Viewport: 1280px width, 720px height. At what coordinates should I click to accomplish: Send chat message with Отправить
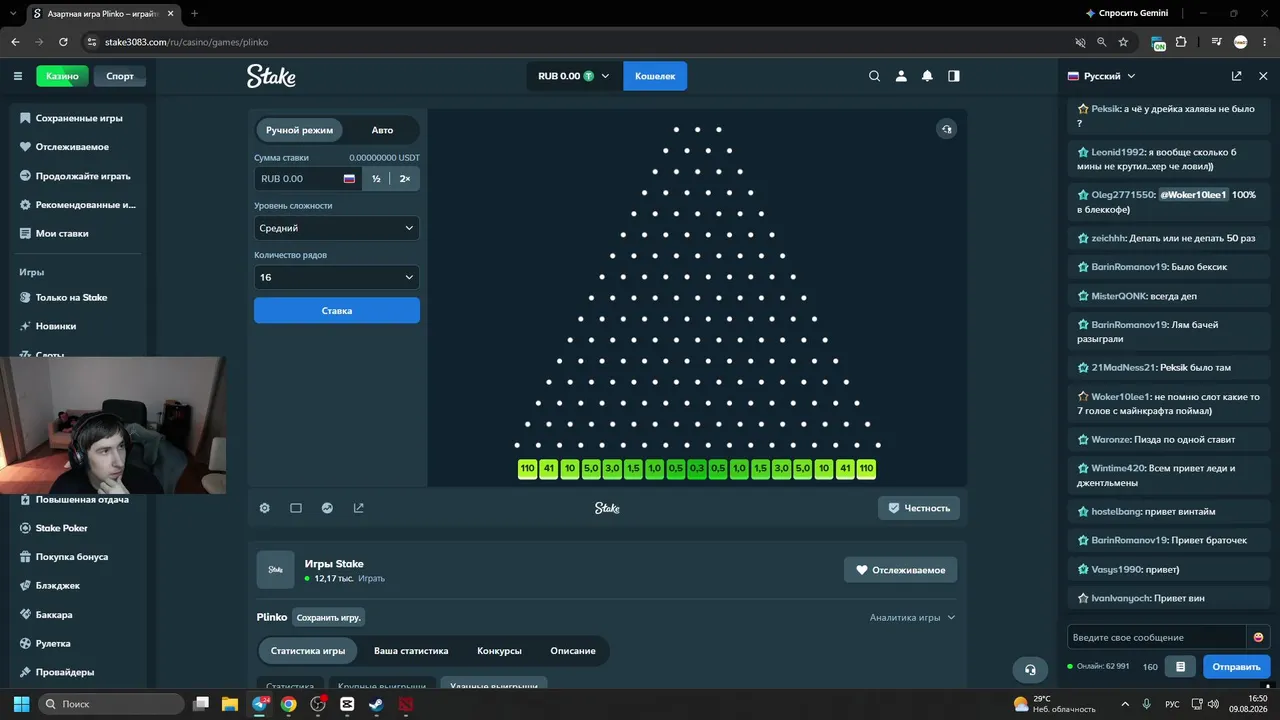tap(1237, 667)
